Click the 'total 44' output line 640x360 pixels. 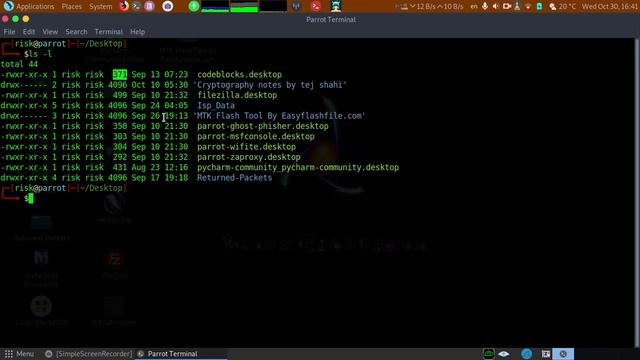tap(19, 64)
